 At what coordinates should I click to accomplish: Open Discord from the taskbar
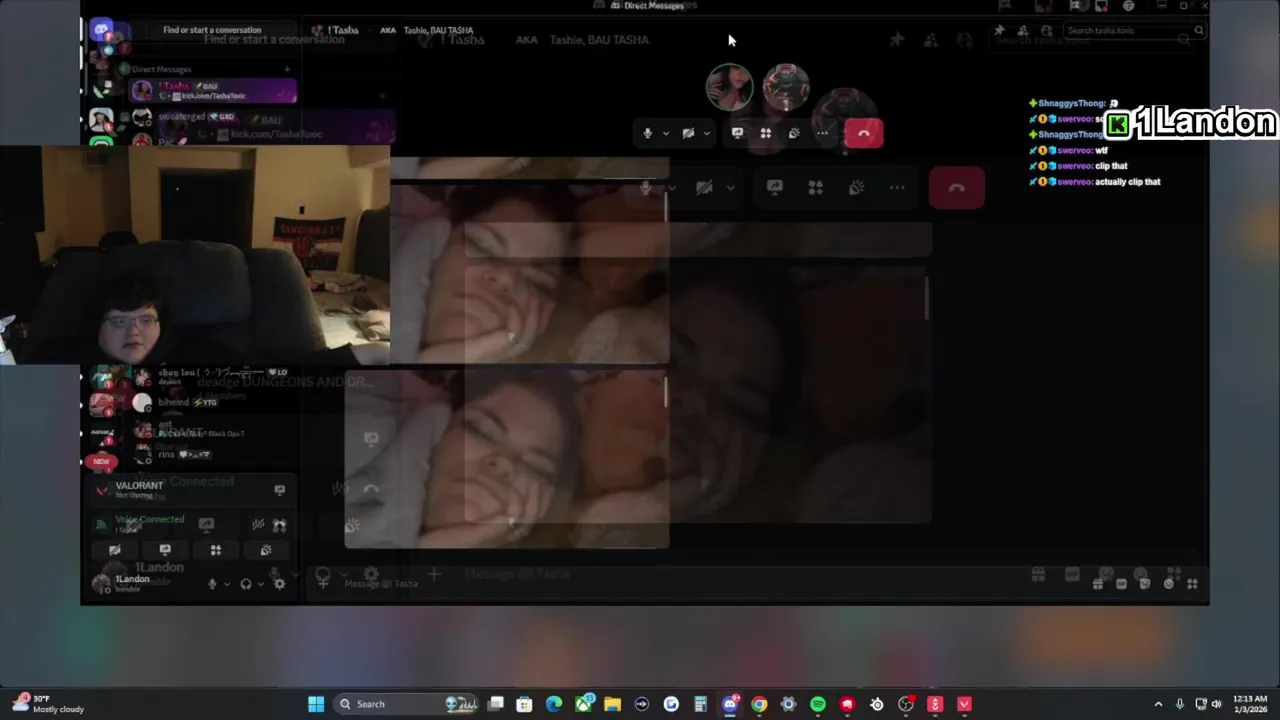(x=730, y=704)
